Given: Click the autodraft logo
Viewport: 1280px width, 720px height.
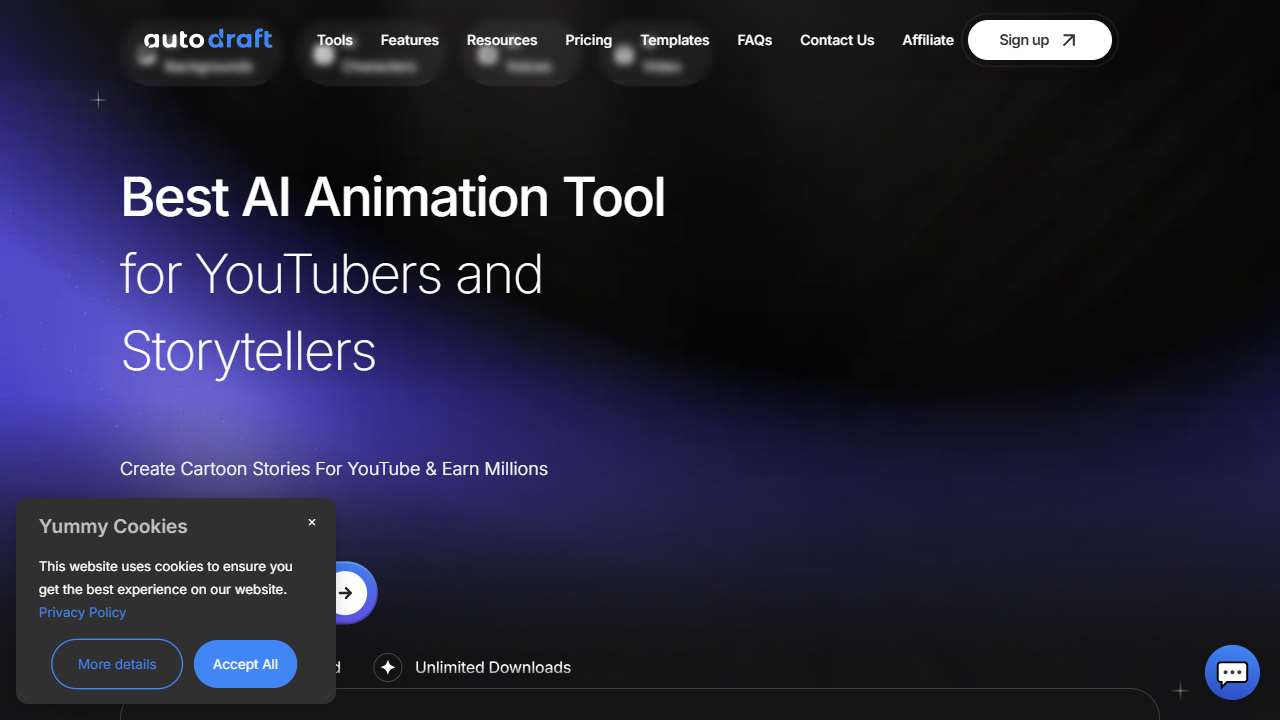Looking at the screenshot, I should pos(208,40).
